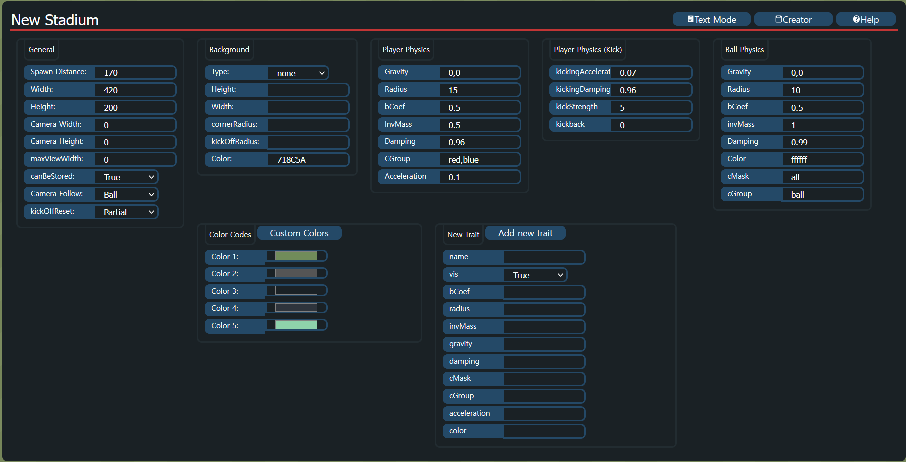Focus Player Physics cGroup field

click(x=480, y=159)
